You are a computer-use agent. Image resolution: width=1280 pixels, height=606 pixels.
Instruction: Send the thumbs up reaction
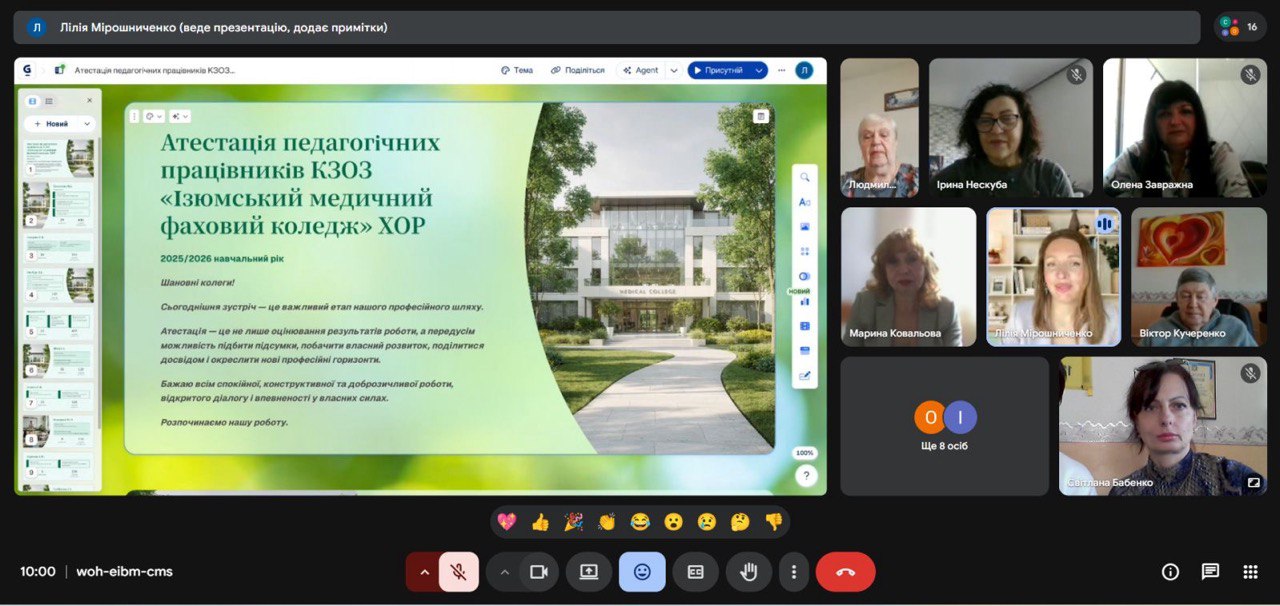pyautogui.click(x=540, y=522)
